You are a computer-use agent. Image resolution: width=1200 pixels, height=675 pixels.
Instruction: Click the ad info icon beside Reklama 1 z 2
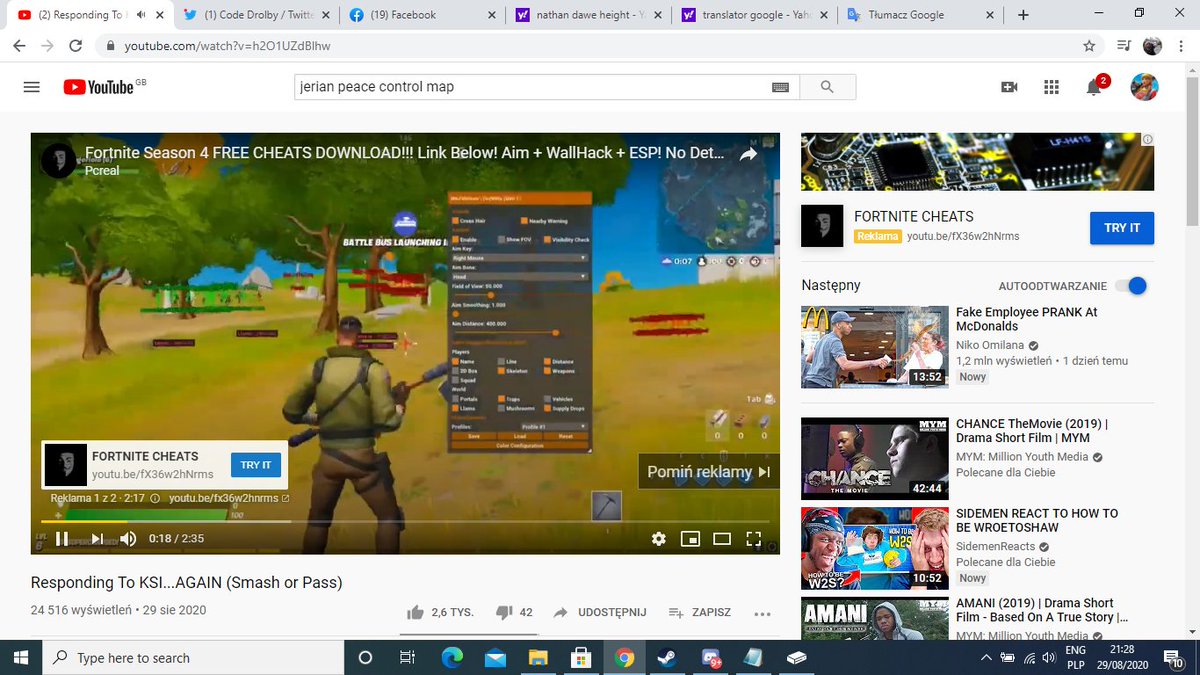(155, 497)
